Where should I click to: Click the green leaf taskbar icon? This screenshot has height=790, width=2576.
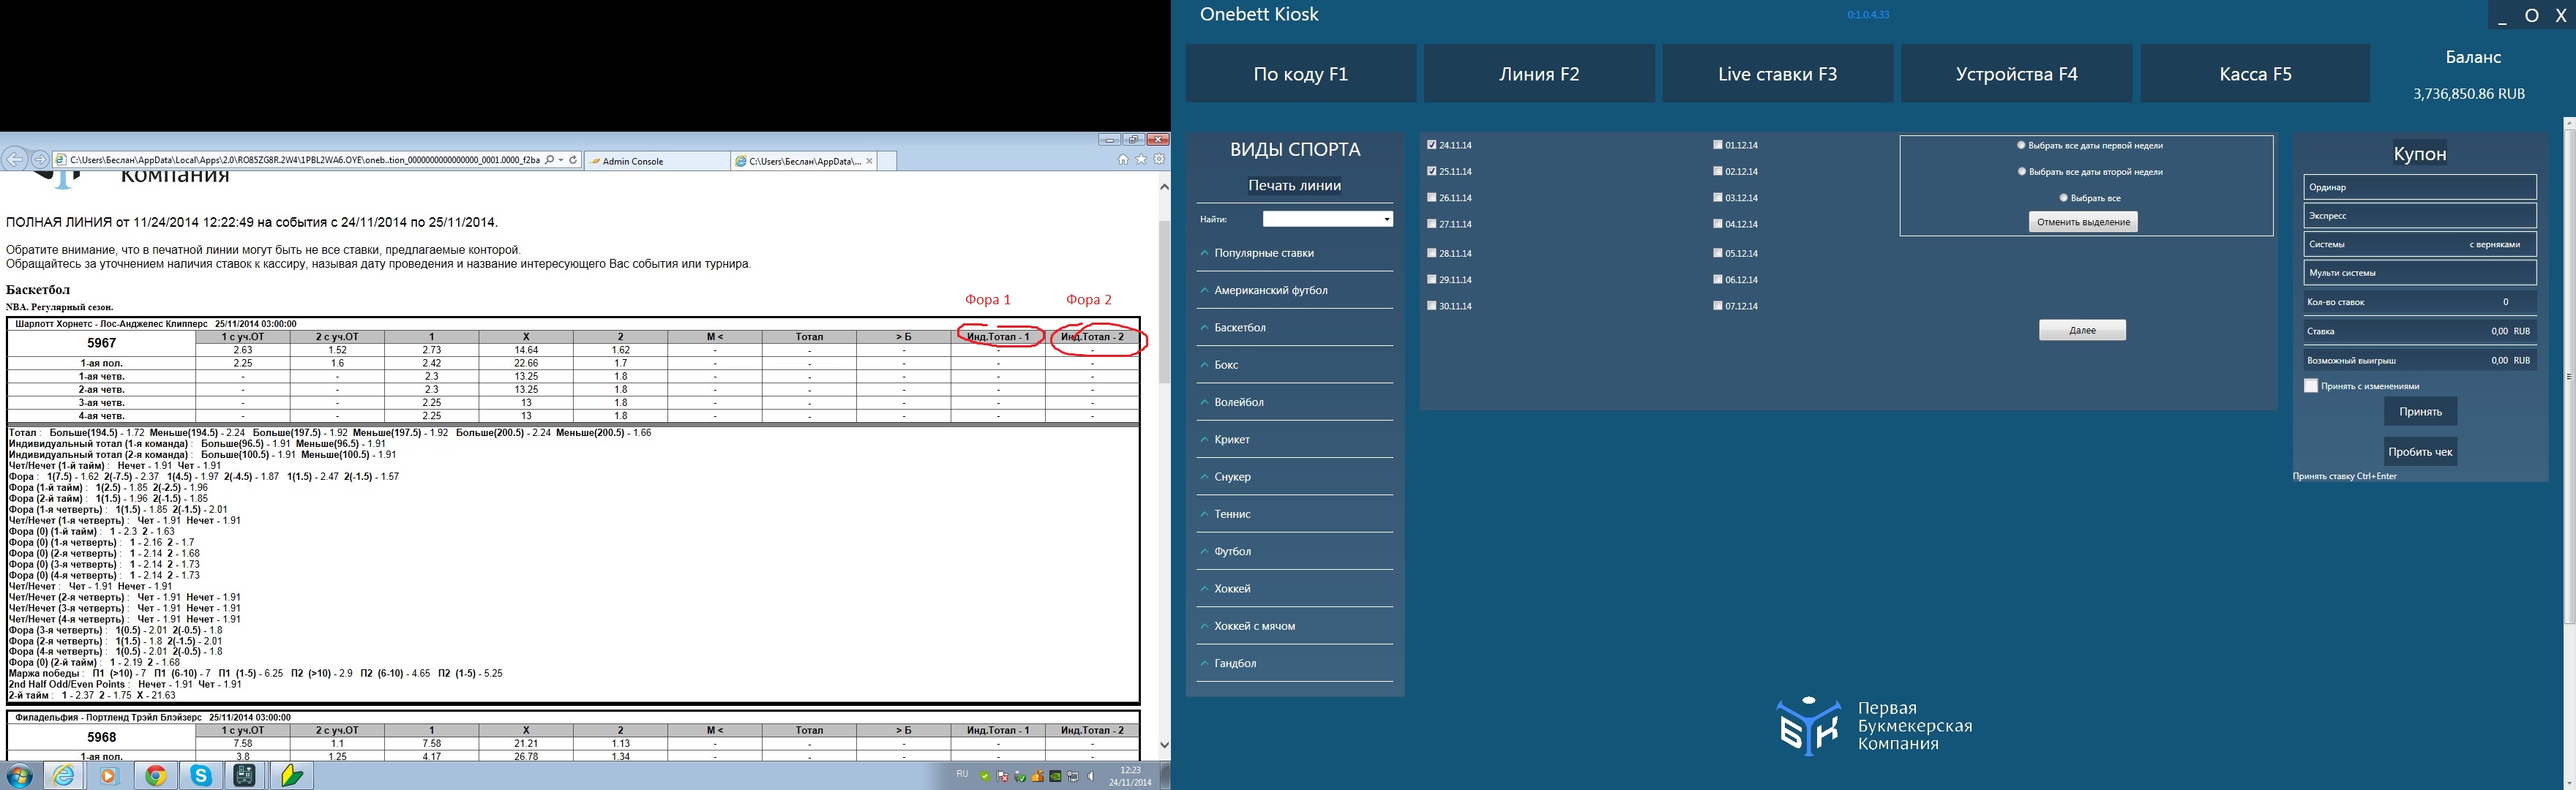click(x=291, y=776)
